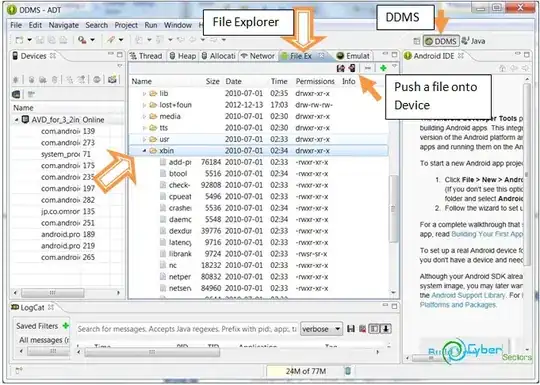
Task: Open the Edit menu
Action: (35, 25)
